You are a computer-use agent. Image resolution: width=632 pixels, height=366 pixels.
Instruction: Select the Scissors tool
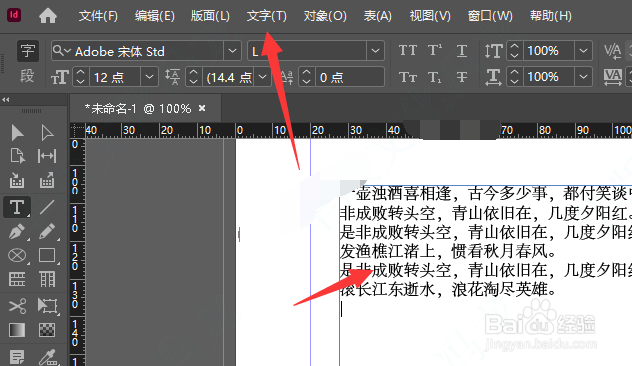(x=17, y=306)
